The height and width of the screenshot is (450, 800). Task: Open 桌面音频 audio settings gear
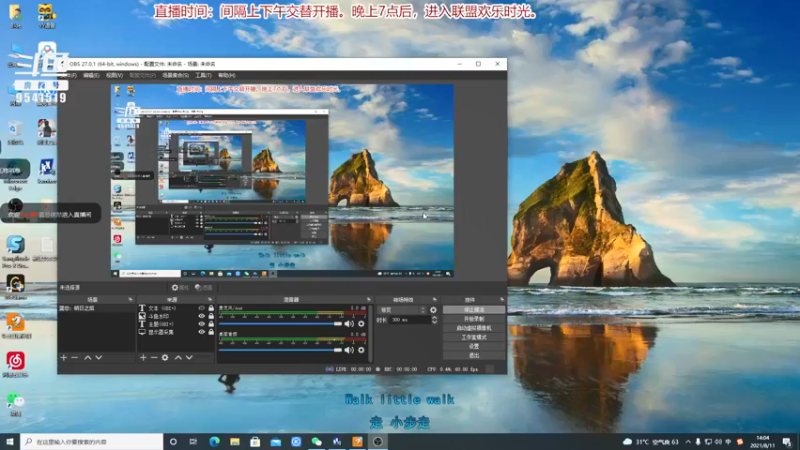click(x=361, y=350)
